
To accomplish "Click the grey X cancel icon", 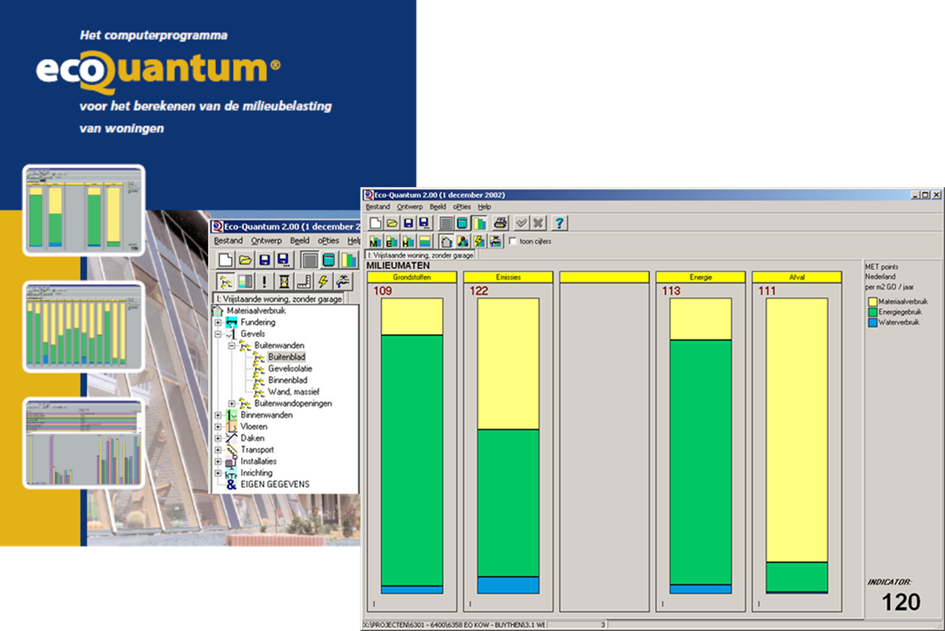I will coord(538,223).
